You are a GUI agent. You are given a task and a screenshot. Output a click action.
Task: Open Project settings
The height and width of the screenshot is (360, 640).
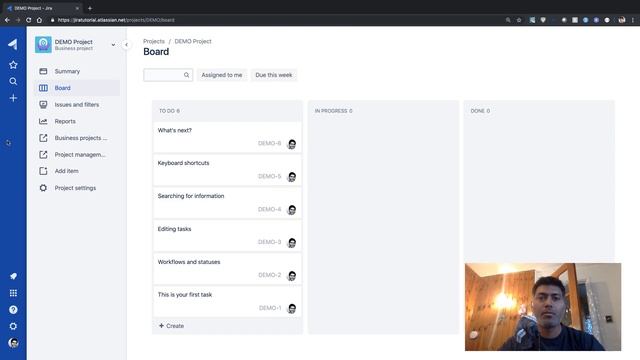(x=77, y=188)
